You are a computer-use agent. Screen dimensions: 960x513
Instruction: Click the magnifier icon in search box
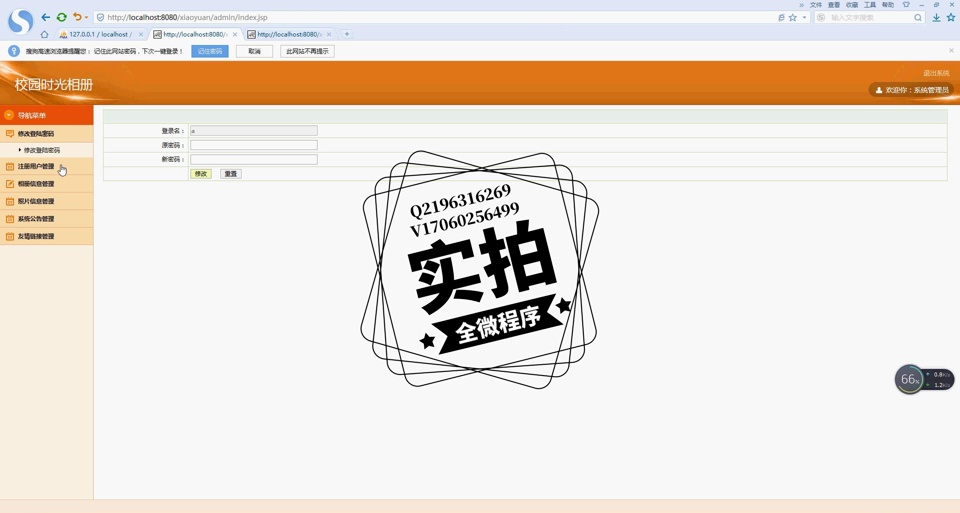[918, 17]
